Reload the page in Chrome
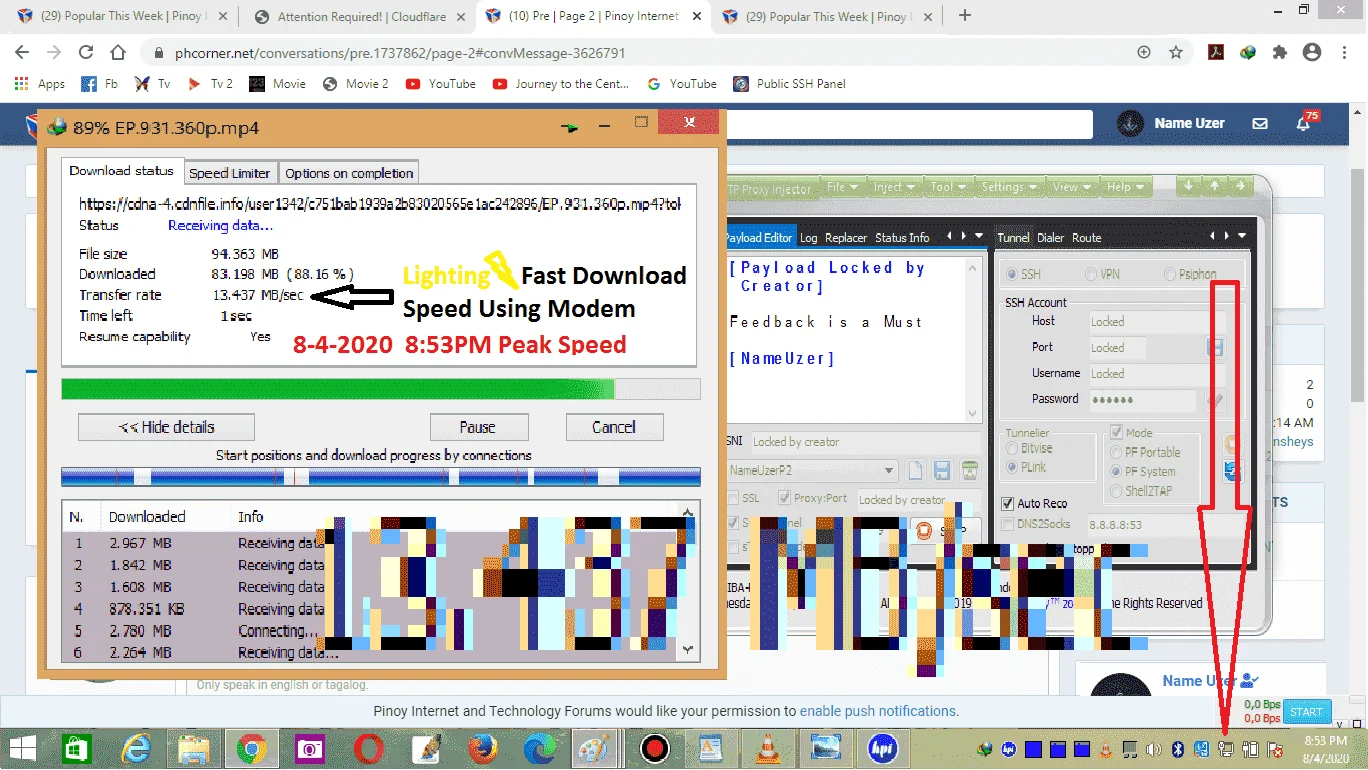This screenshot has width=1368, height=770. coord(86,52)
